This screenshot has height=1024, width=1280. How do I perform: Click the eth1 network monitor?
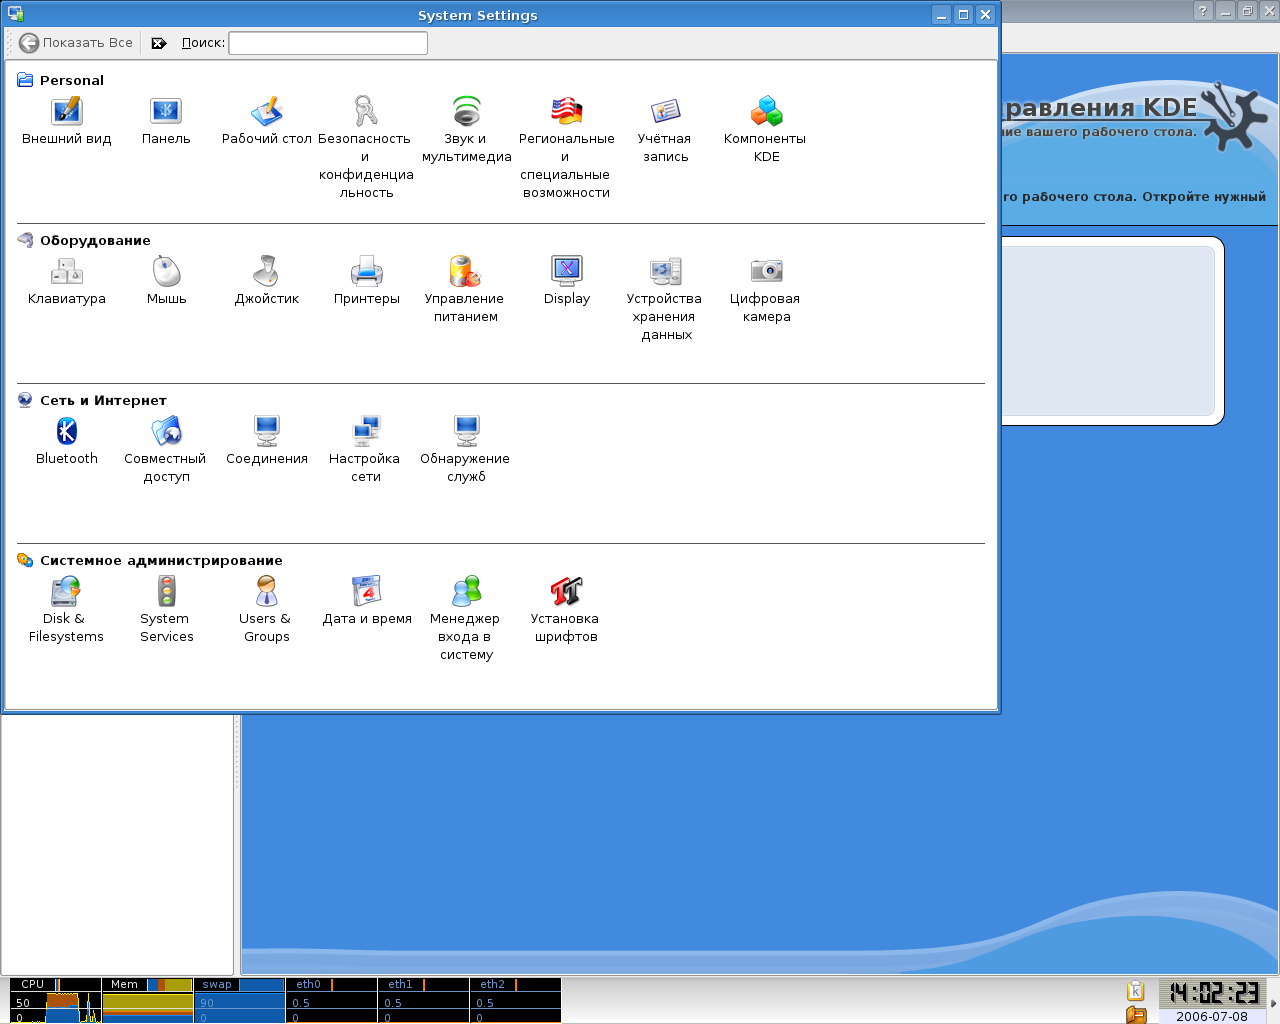(423, 1000)
